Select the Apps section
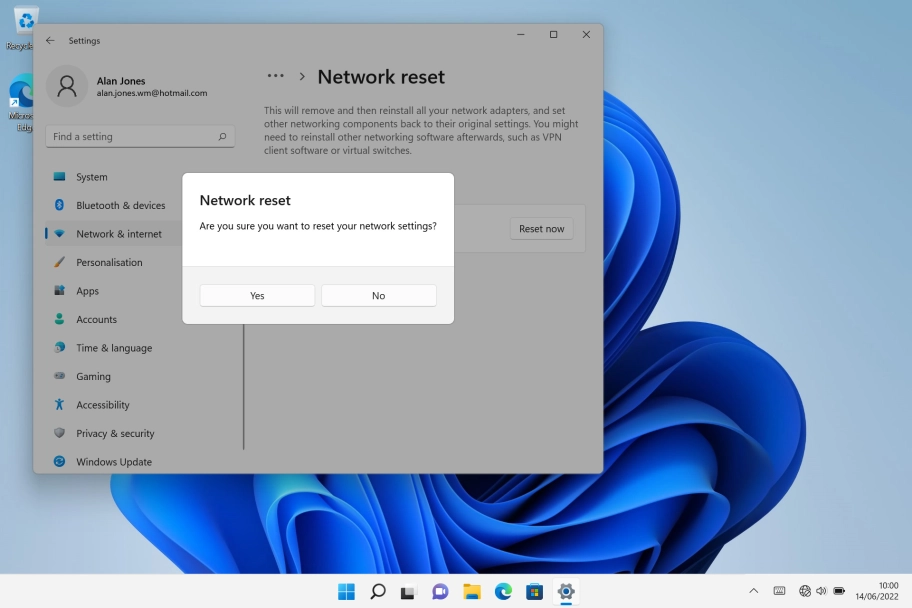The height and width of the screenshot is (608, 912). 62,291
